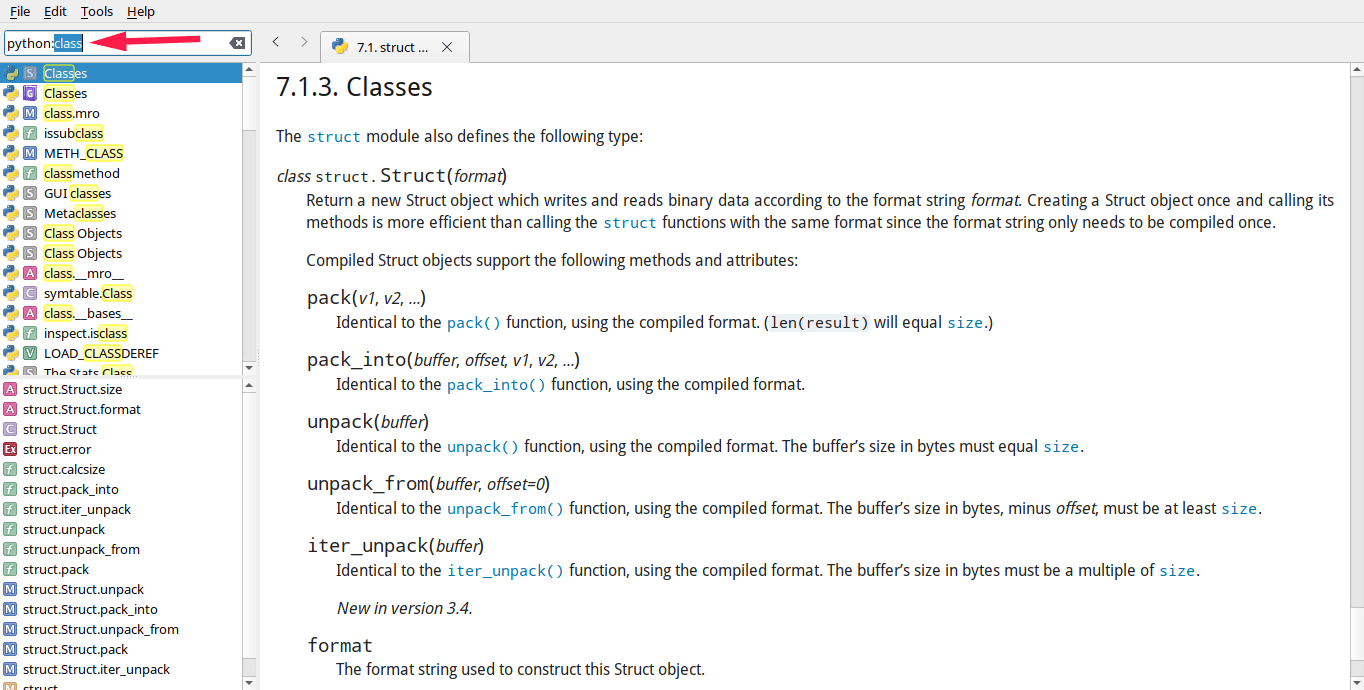1364x690 pixels.
Task: Click the Python icon beside METH_CLASS
Action: click(11, 153)
